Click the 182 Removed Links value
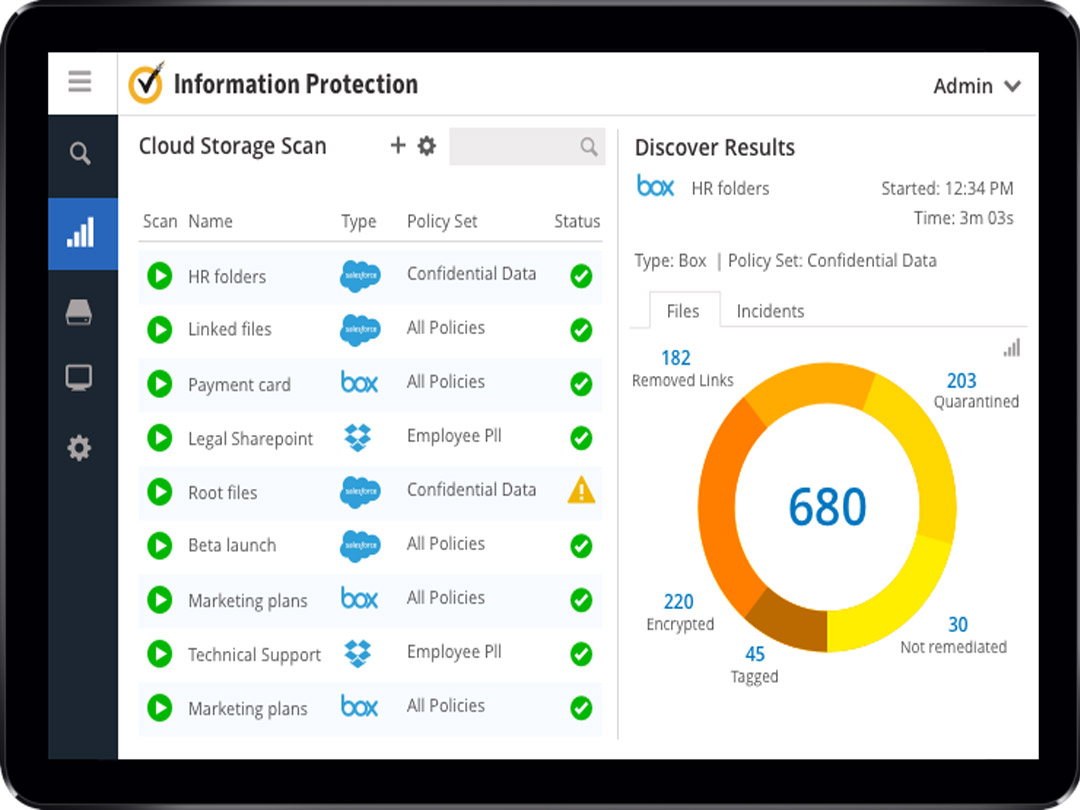The height and width of the screenshot is (810, 1080). click(x=676, y=357)
